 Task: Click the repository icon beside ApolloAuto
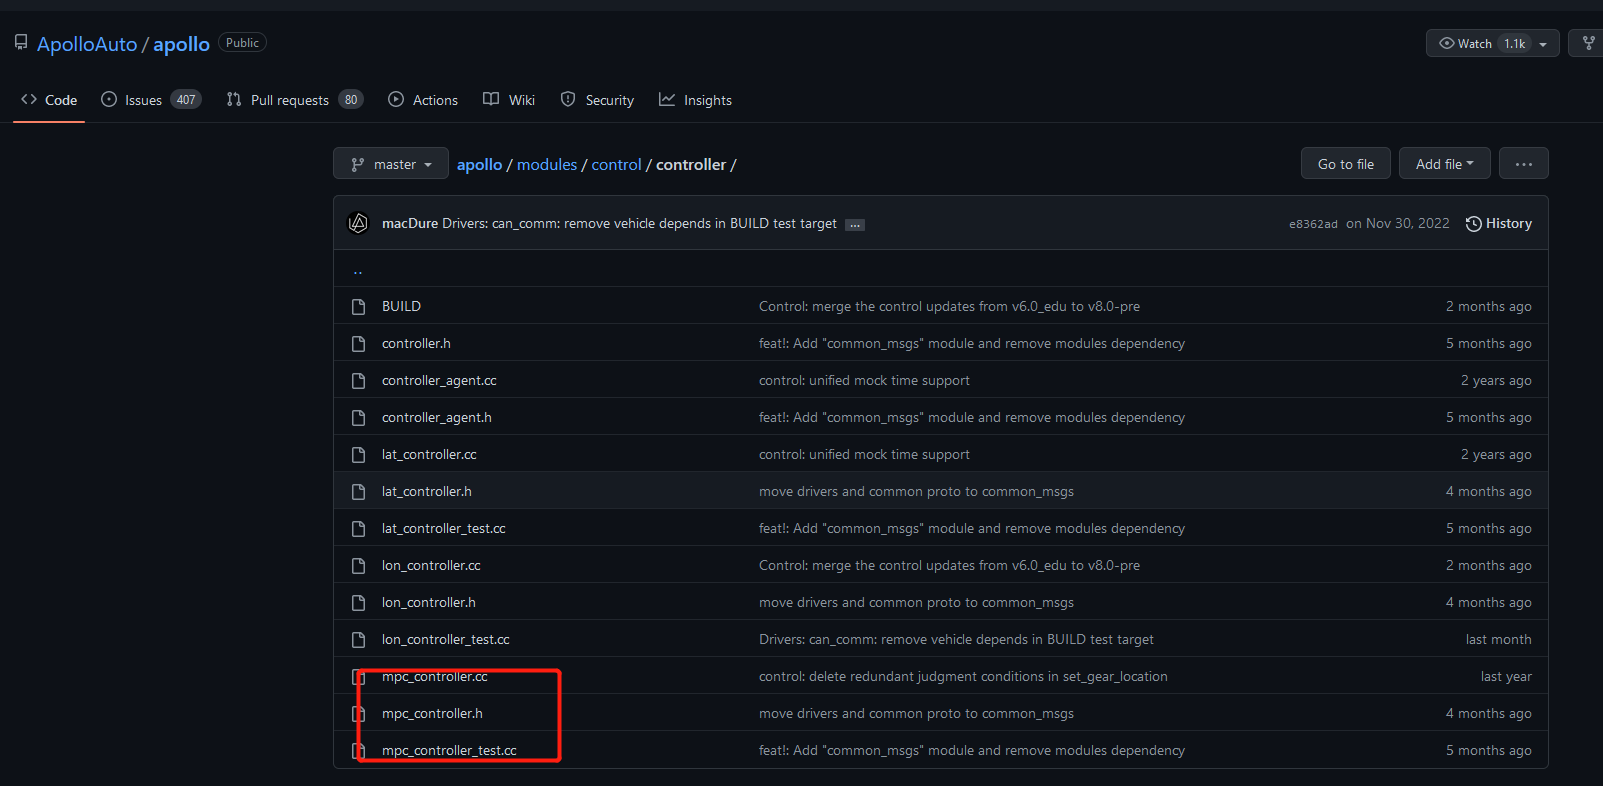[x=21, y=43]
